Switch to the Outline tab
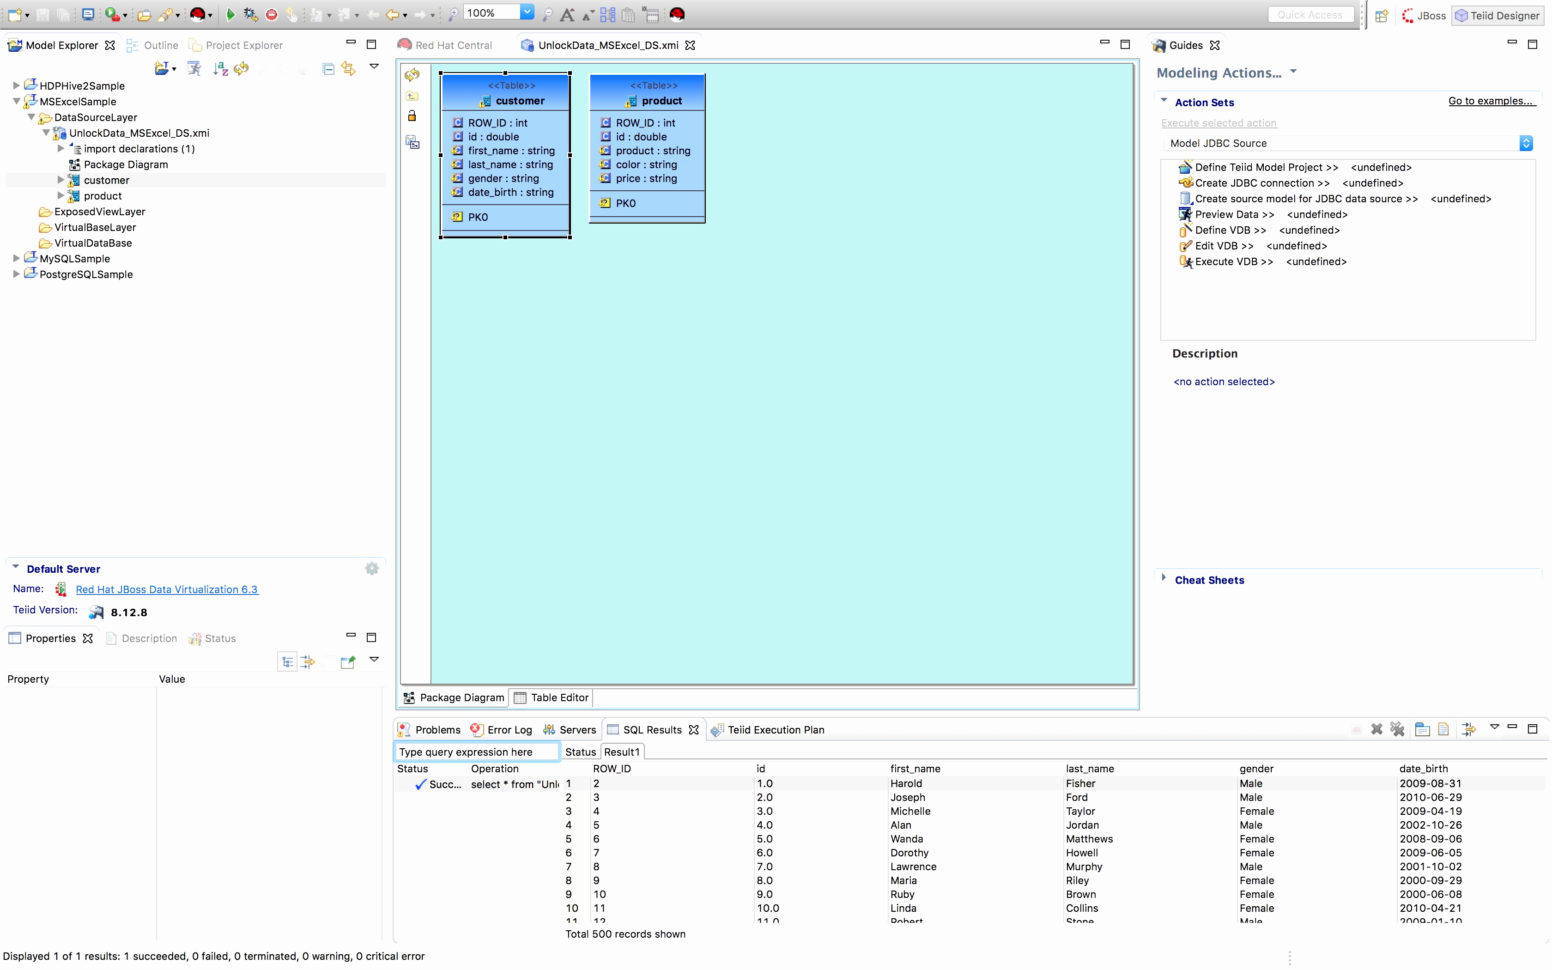The image size is (1552, 970). [x=152, y=45]
